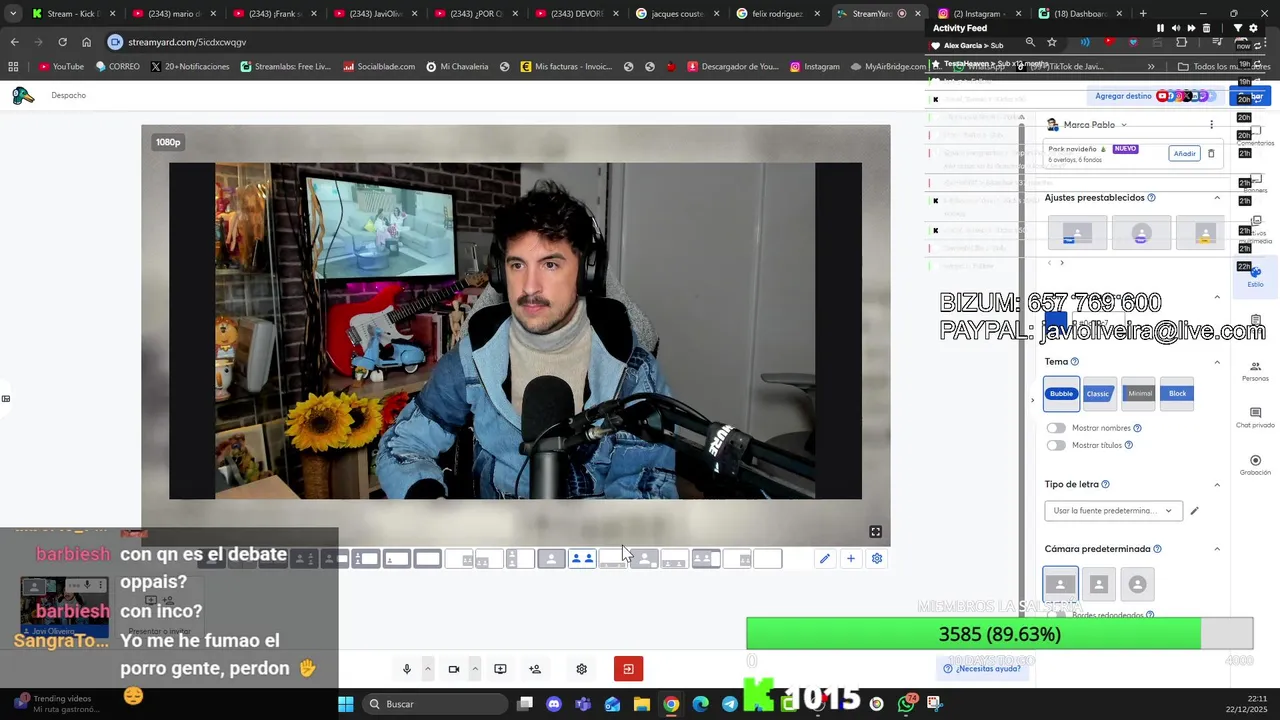This screenshot has height=720, width=1280.
Task: Toggle fullscreen on the stage preview
Action: 875,532
